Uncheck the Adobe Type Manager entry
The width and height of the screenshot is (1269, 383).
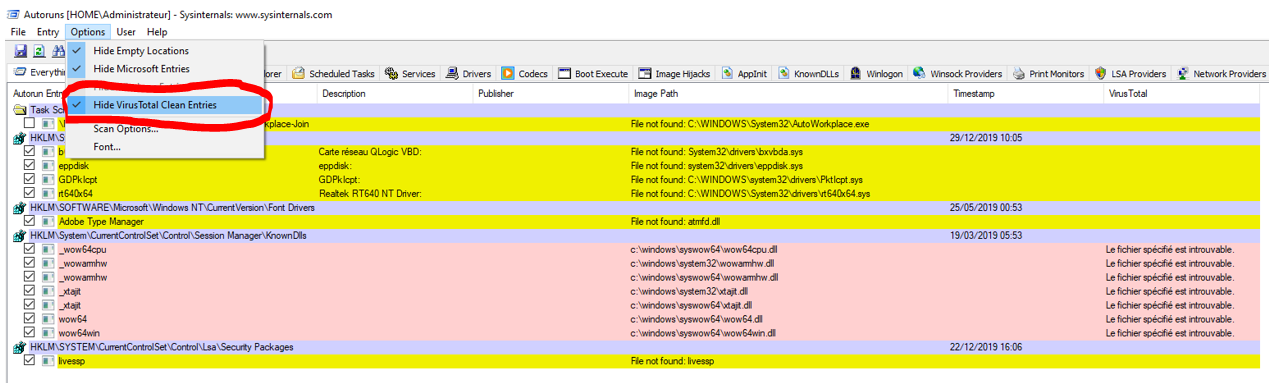[30, 221]
